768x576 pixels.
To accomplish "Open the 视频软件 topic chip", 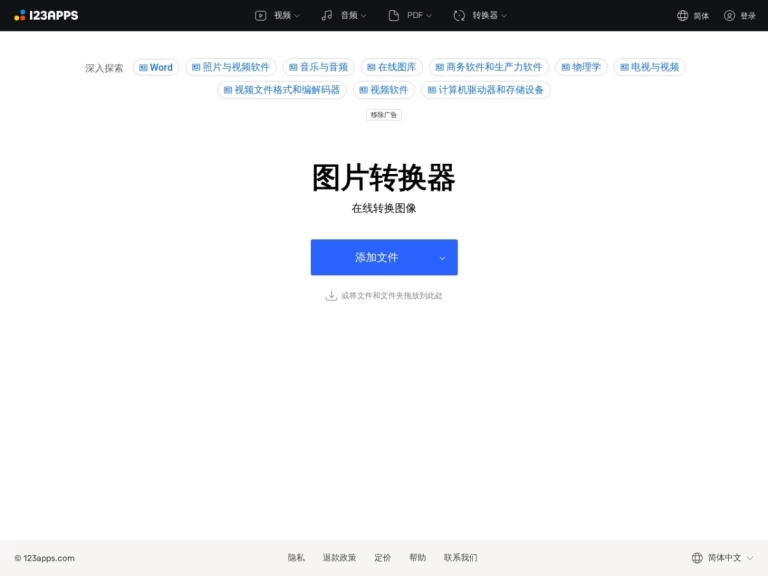I will (384, 90).
